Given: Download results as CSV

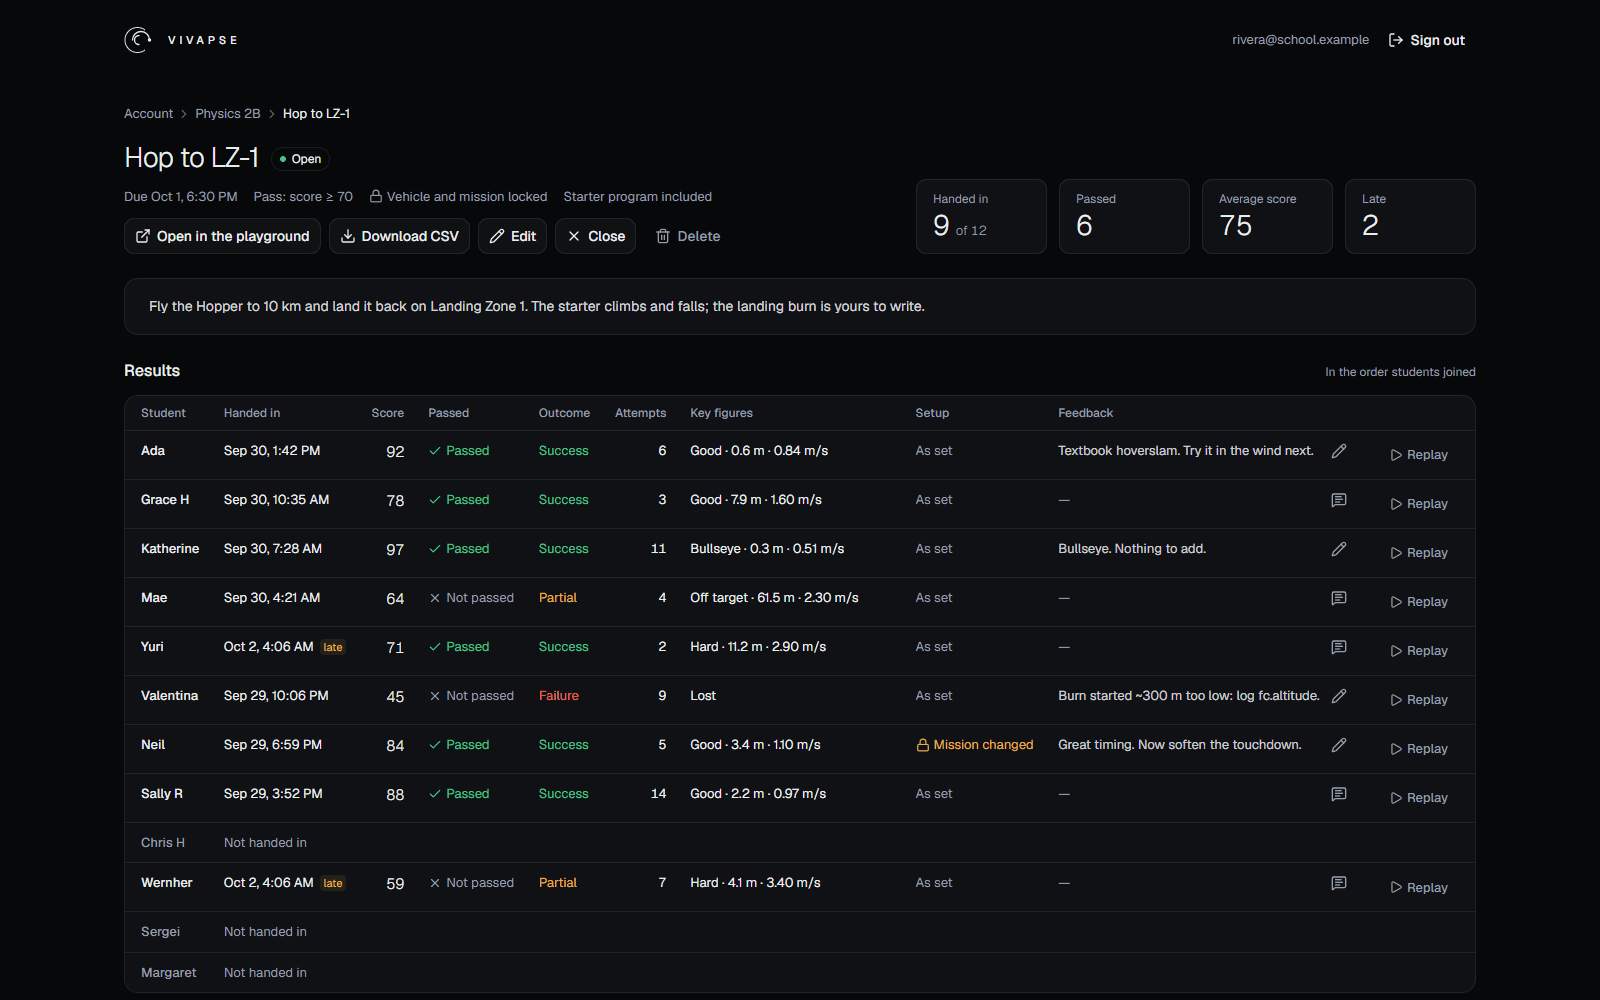Looking at the screenshot, I should [x=399, y=236].
